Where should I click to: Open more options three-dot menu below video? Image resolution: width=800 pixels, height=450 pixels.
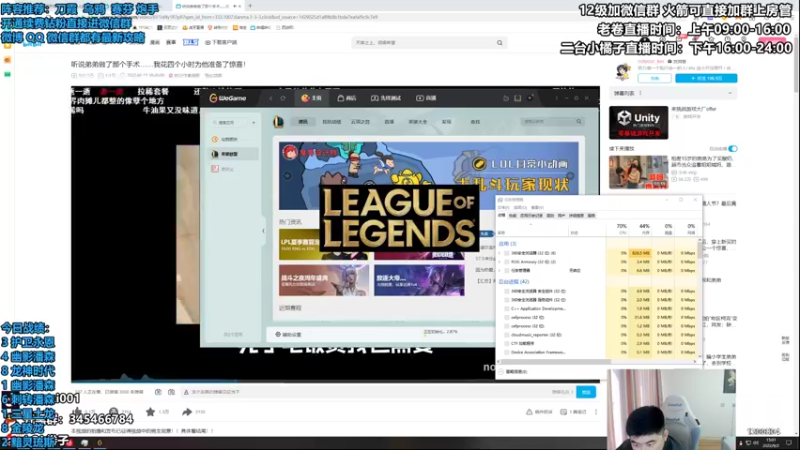point(595,412)
